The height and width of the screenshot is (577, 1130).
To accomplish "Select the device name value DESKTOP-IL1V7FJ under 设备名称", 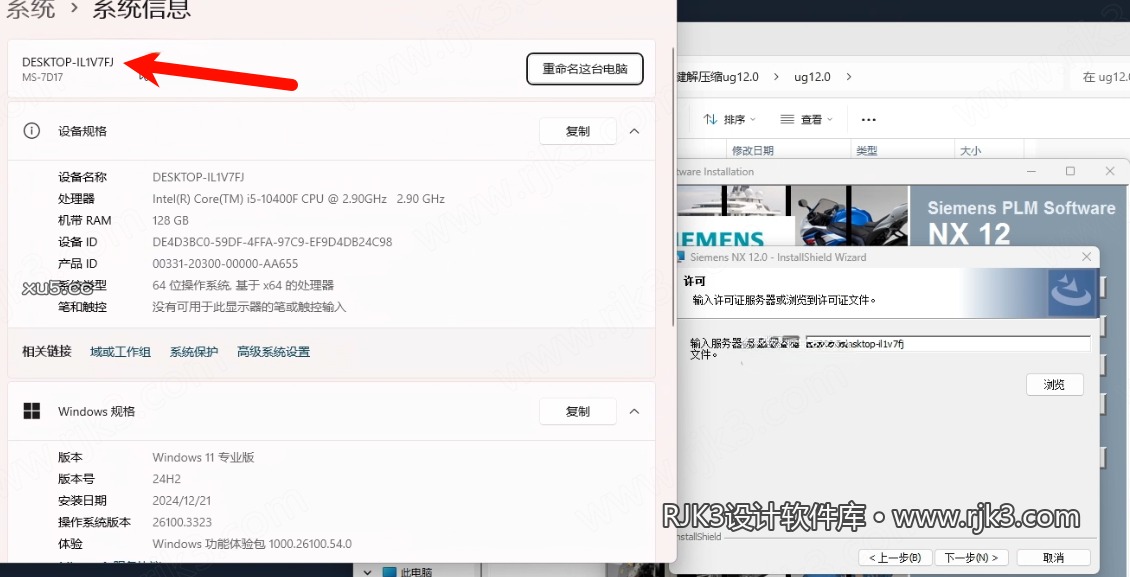I will [198, 177].
